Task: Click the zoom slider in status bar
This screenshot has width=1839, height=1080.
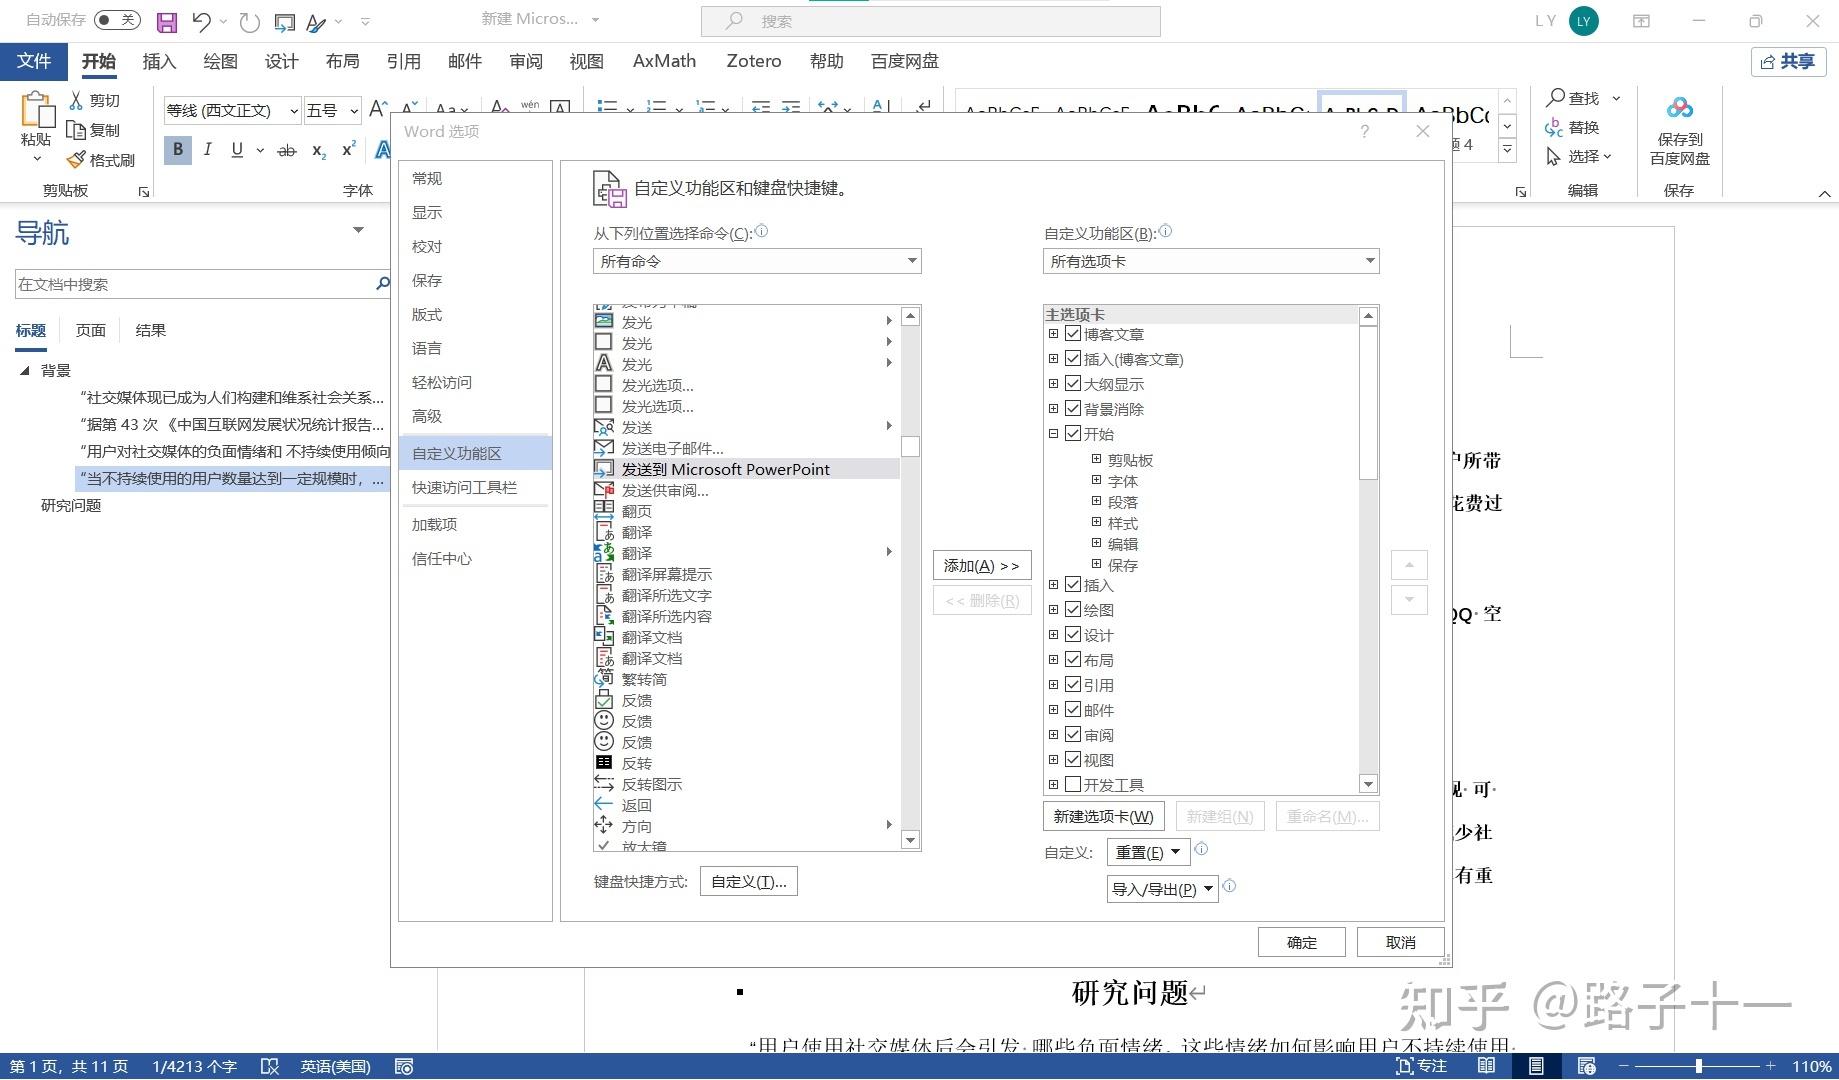Action: click(1698, 1066)
